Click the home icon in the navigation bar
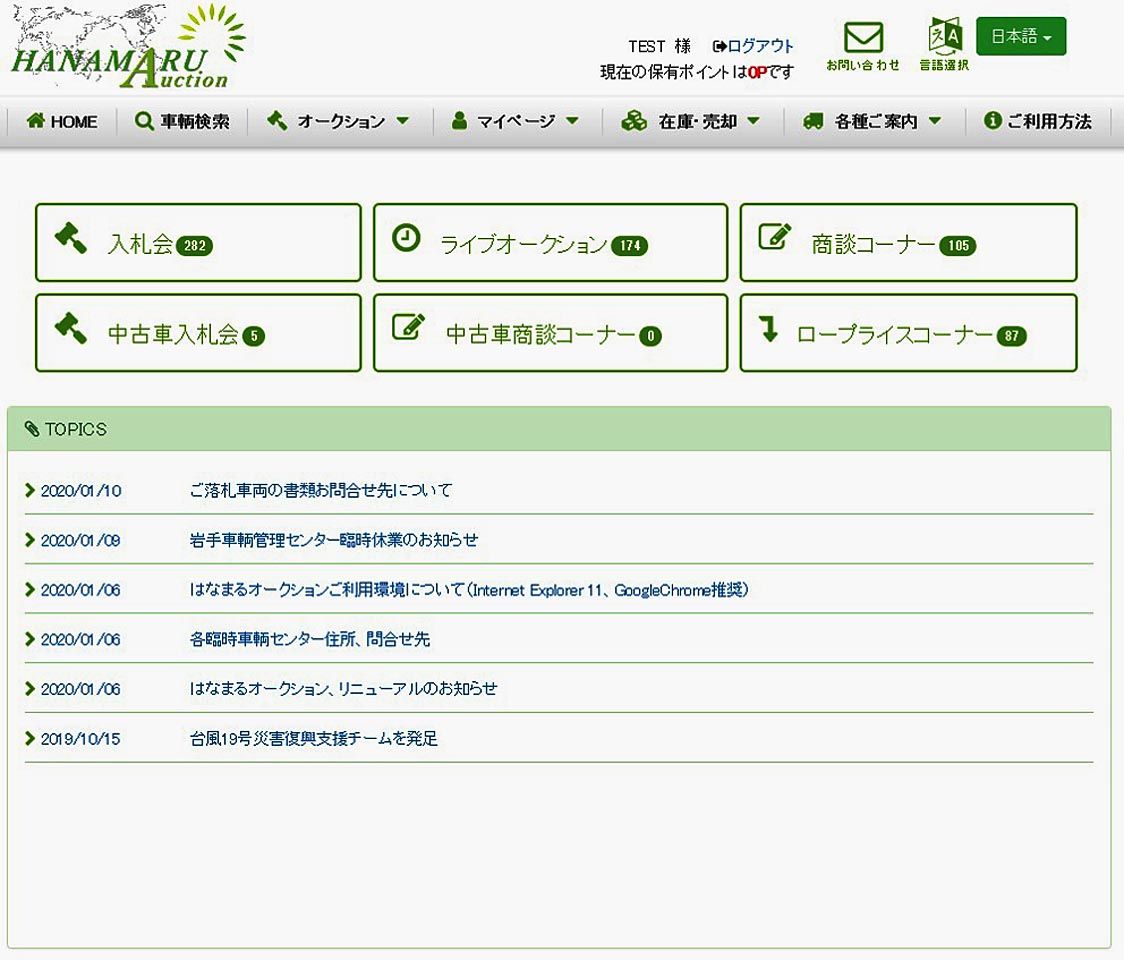1124x960 pixels. click(x=36, y=121)
